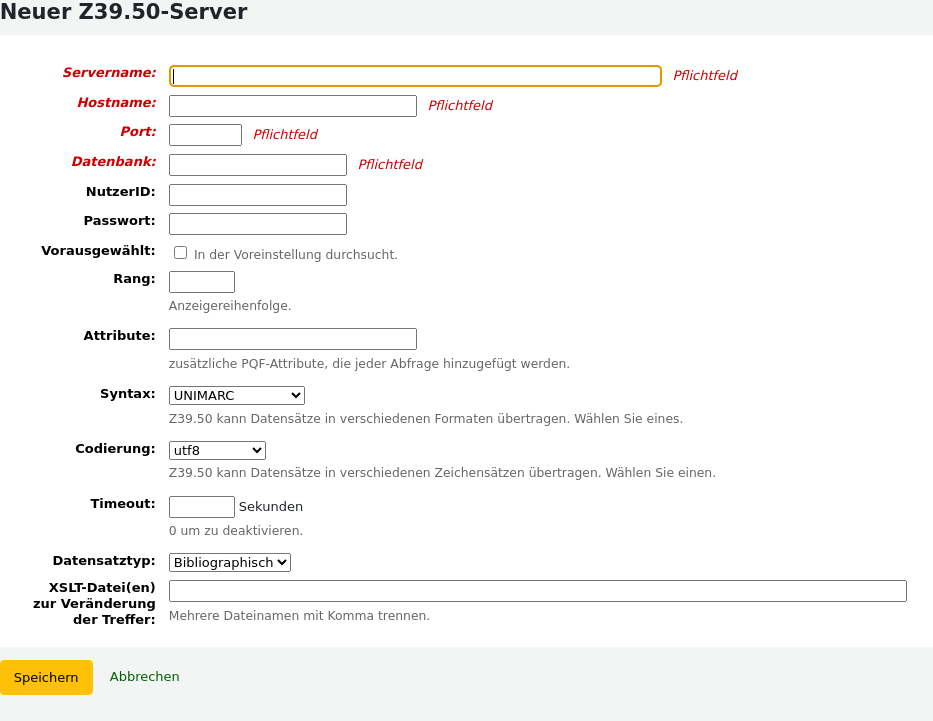Screen dimensions: 933x721
Task: Click the Hostname label
Action: point(116,102)
